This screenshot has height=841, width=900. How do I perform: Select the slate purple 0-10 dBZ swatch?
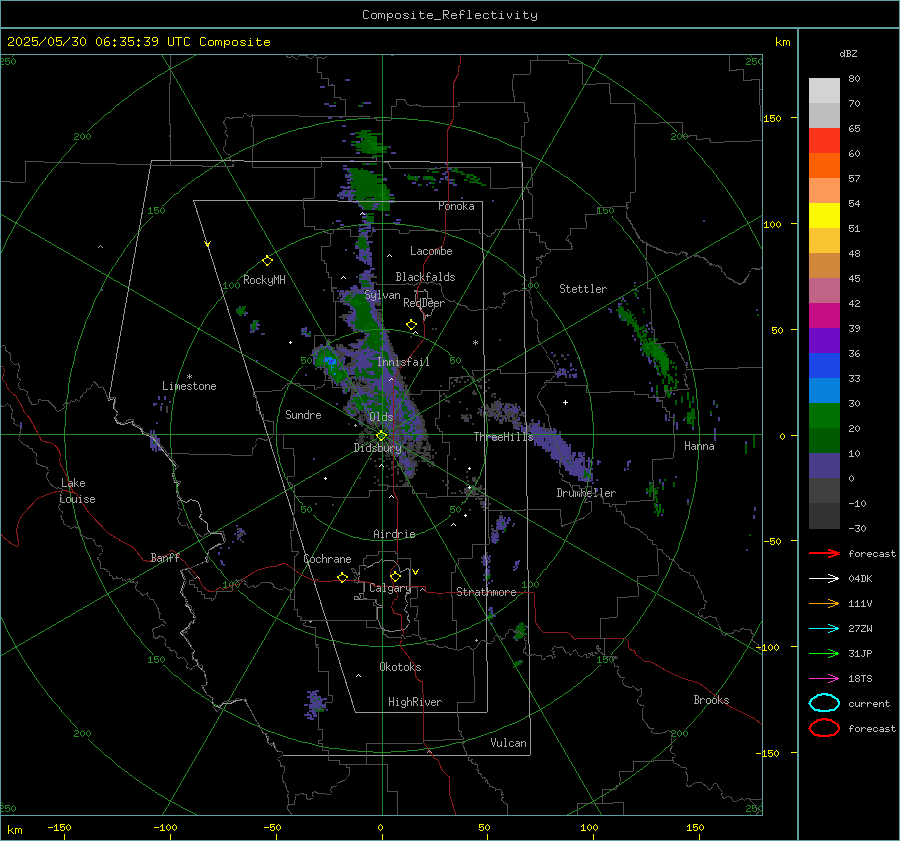coord(824,466)
